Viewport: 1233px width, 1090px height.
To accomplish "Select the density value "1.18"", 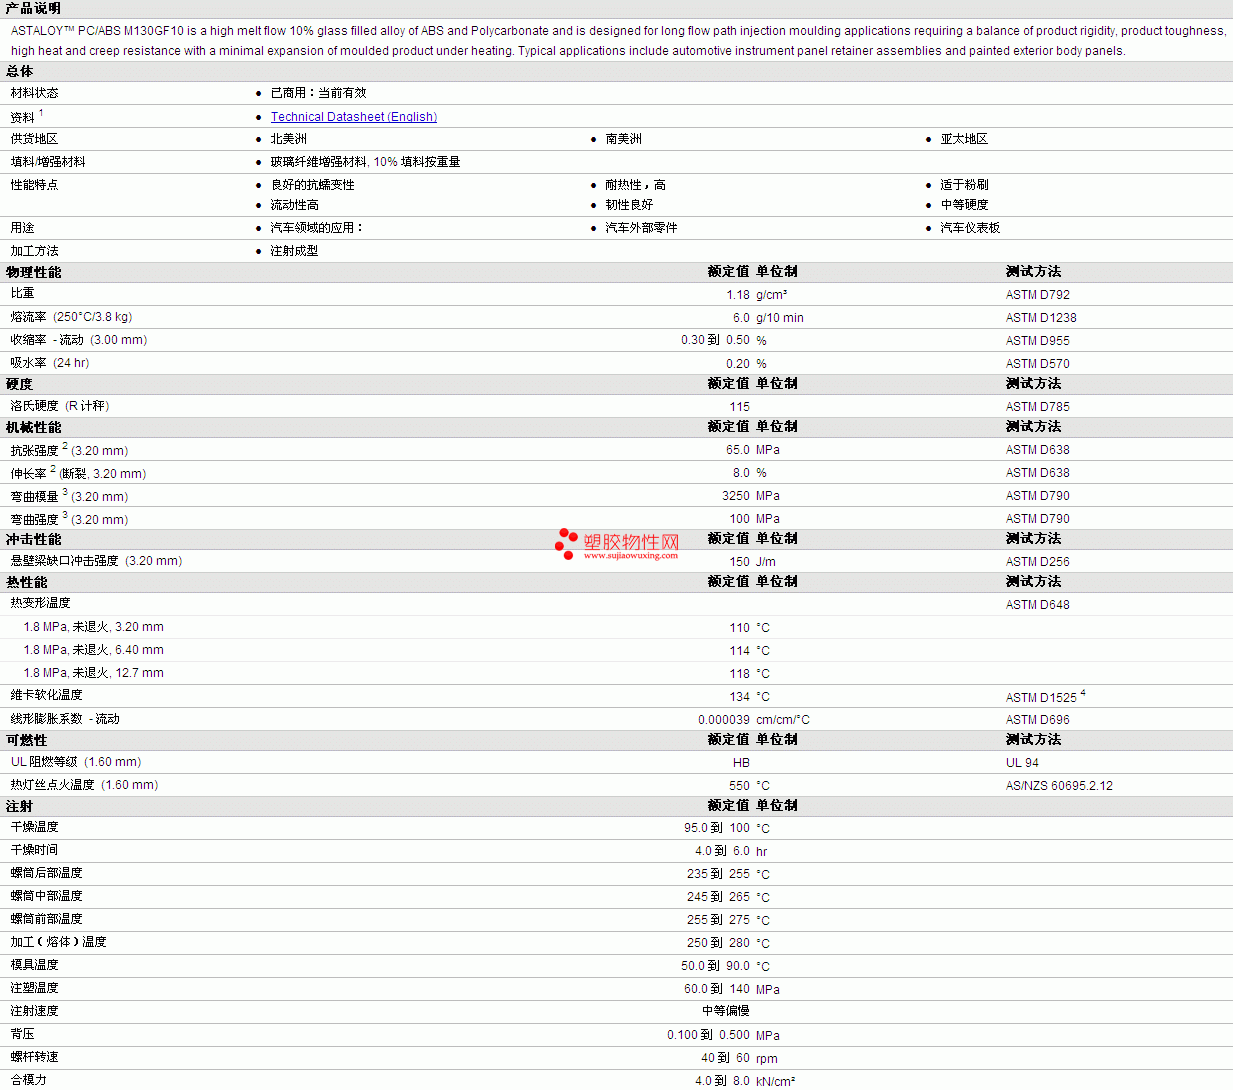I will tap(738, 295).
